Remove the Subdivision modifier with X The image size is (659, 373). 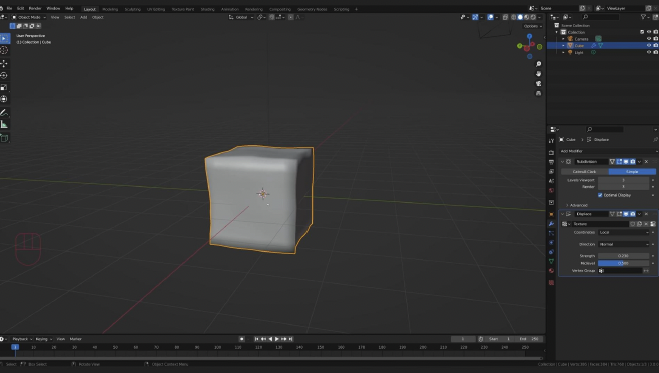point(646,162)
